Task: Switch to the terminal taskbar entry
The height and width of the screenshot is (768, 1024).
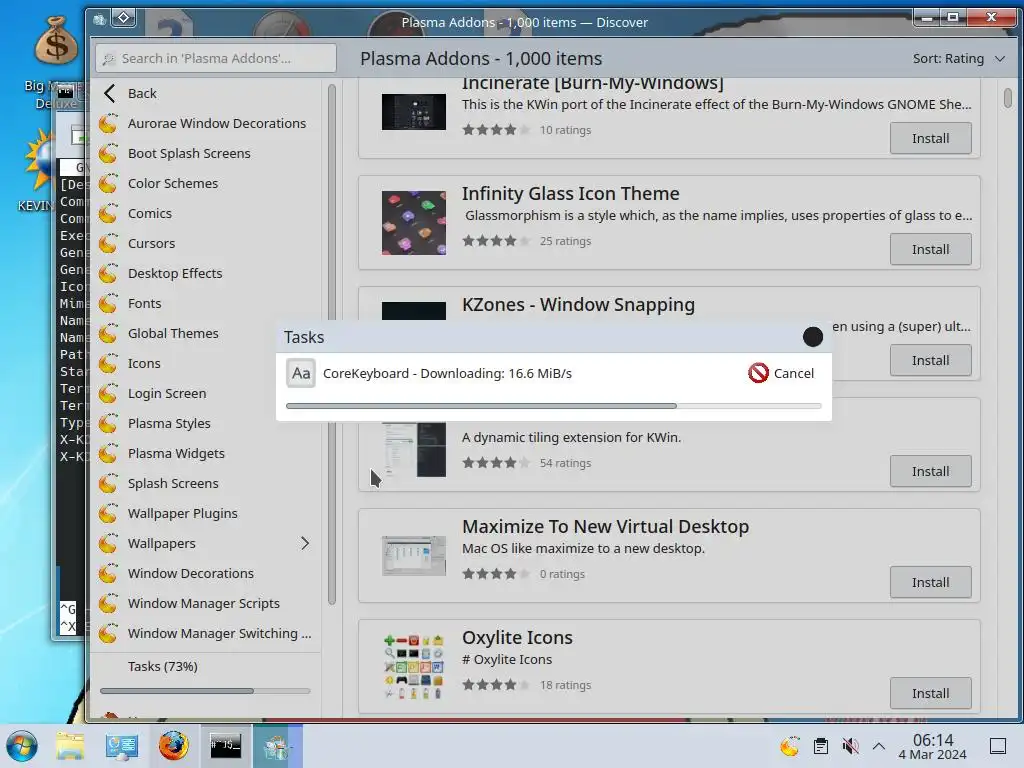Action: (x=225, y=746)
